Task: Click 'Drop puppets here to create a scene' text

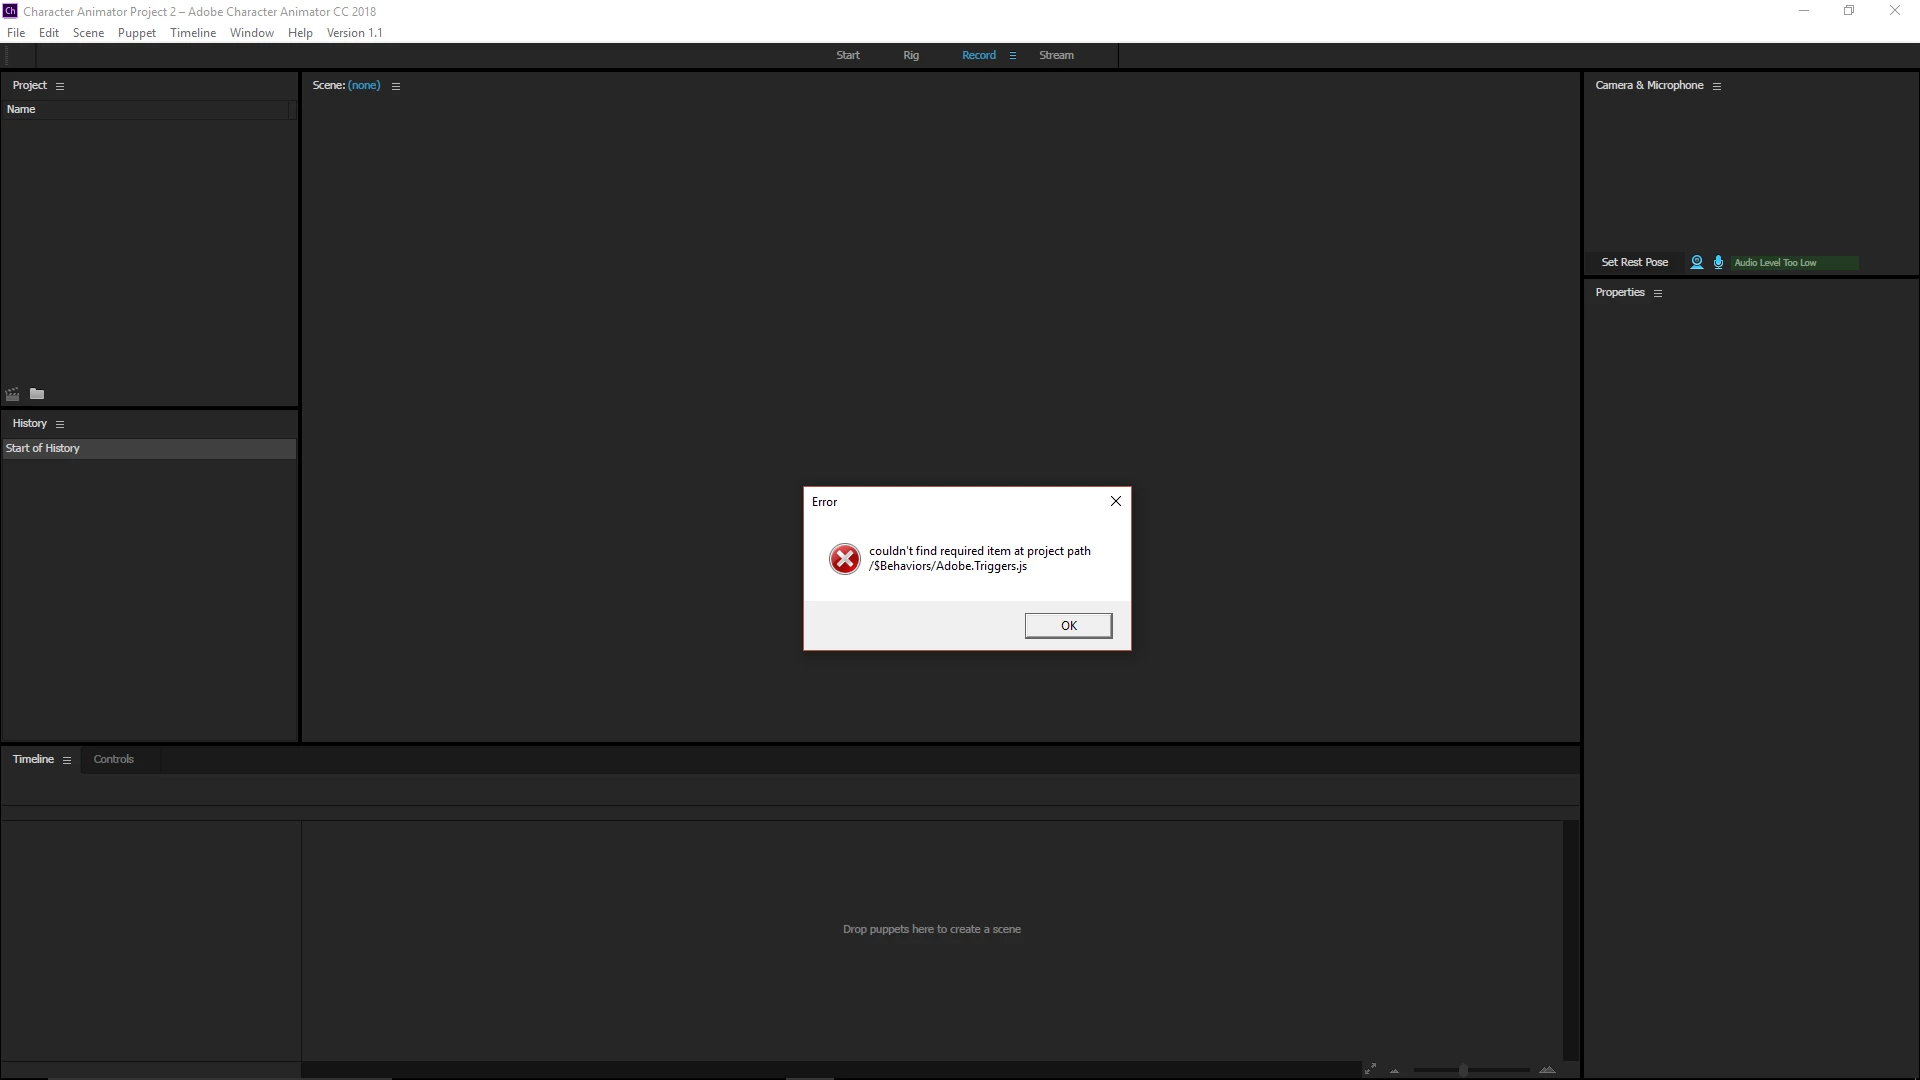Action: point(932,929)
